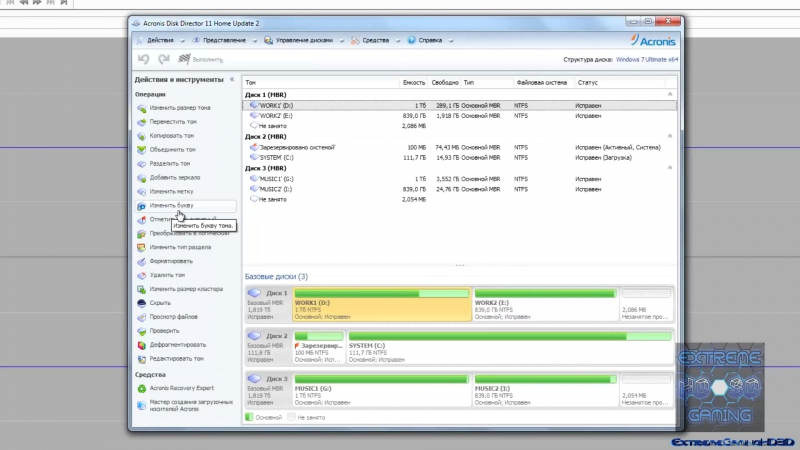Sort by 'Файловая система' column header

coord(544,83)
